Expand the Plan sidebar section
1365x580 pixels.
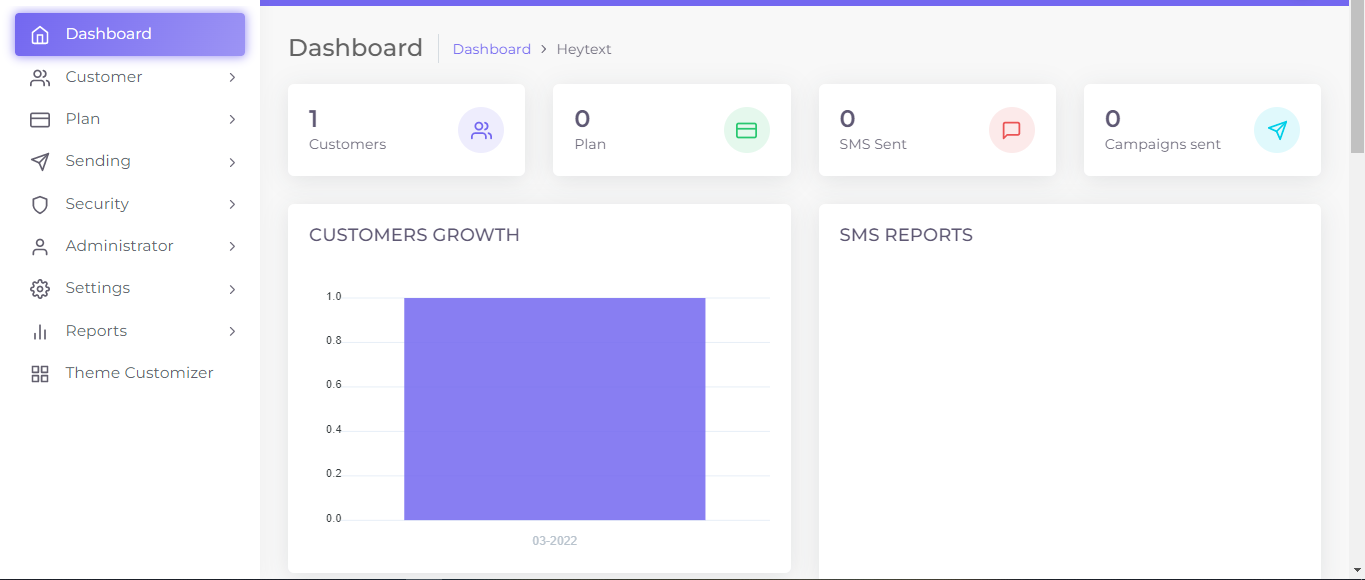click(232, 119)
